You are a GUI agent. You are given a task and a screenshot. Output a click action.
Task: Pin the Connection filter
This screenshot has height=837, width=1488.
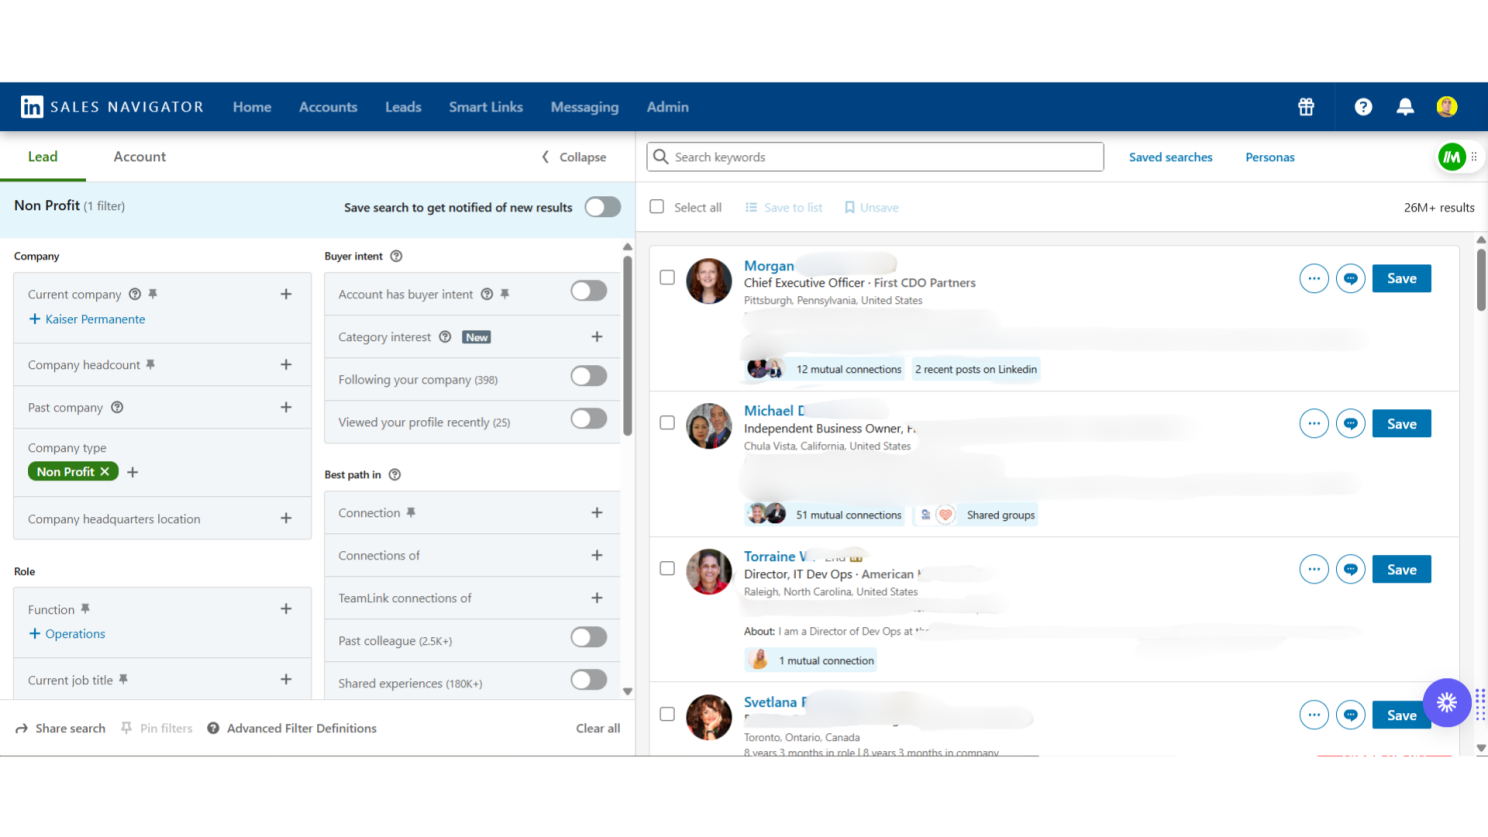pyautogui.click(x=410, y=513)
